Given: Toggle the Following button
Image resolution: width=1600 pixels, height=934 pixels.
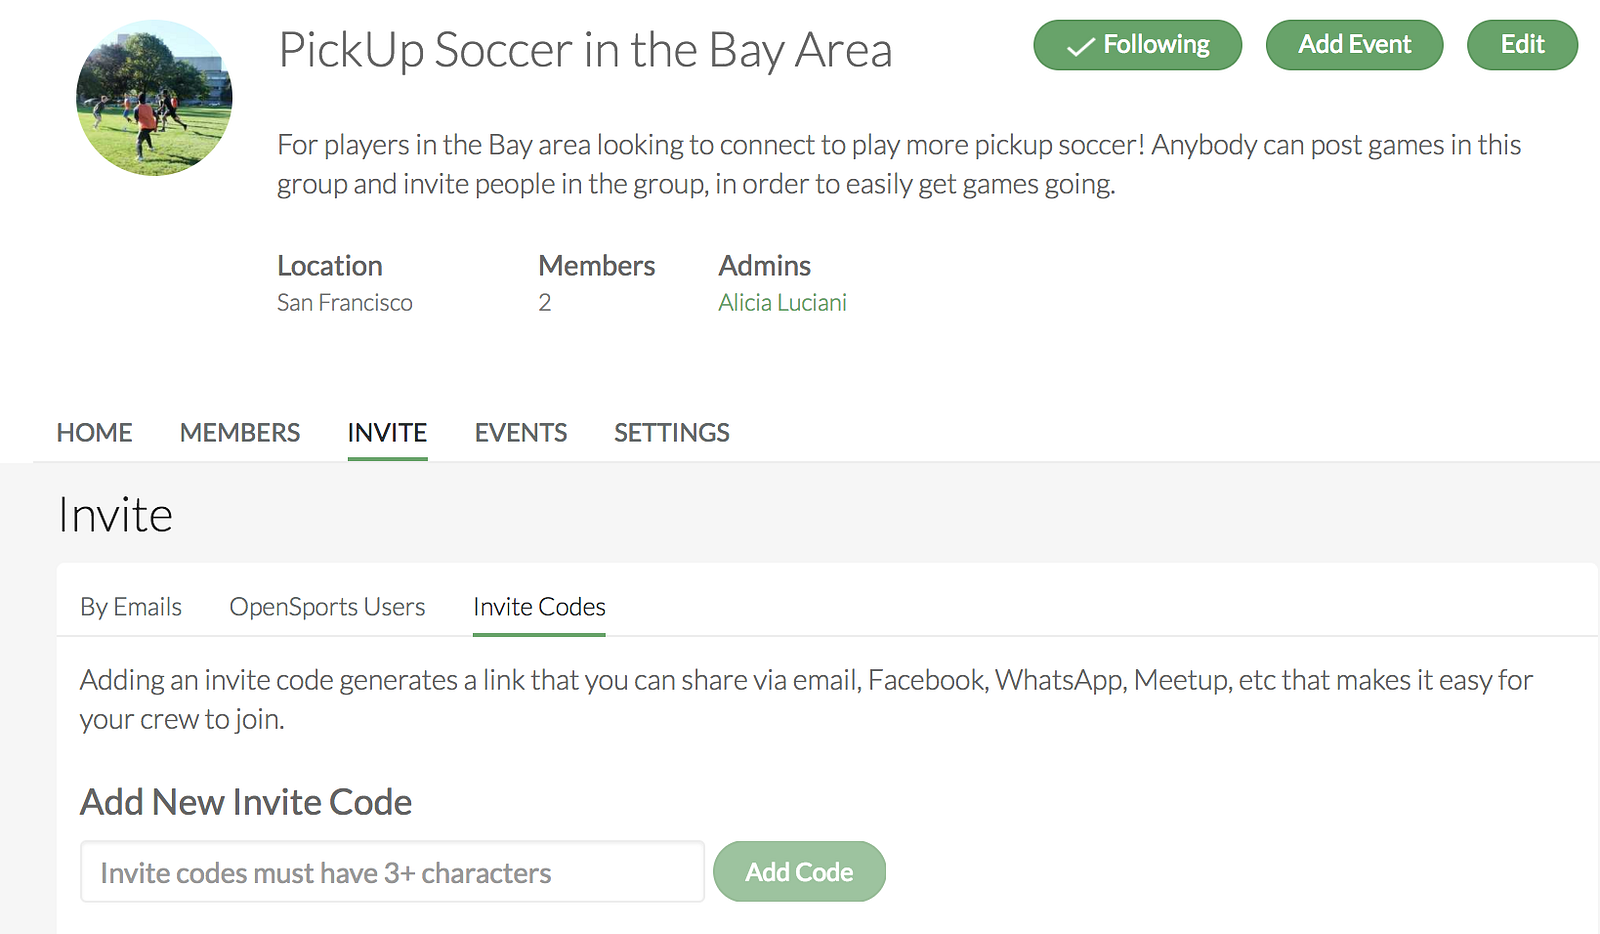Looking at the screenshot, I should point(1137,45).
